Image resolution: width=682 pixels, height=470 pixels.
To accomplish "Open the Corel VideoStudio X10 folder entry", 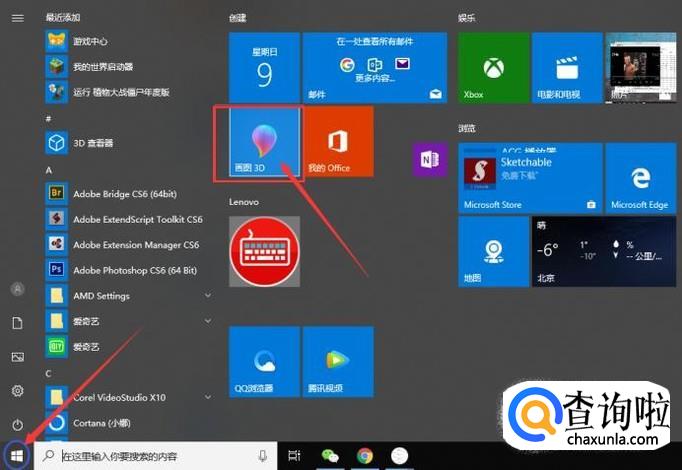I will (x=130, y=397).
